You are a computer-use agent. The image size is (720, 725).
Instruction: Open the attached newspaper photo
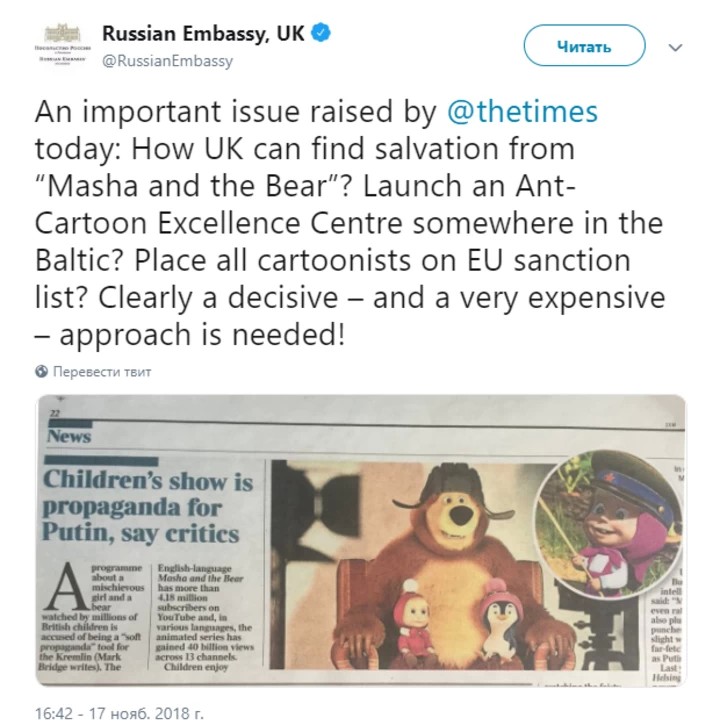(360, 541)
